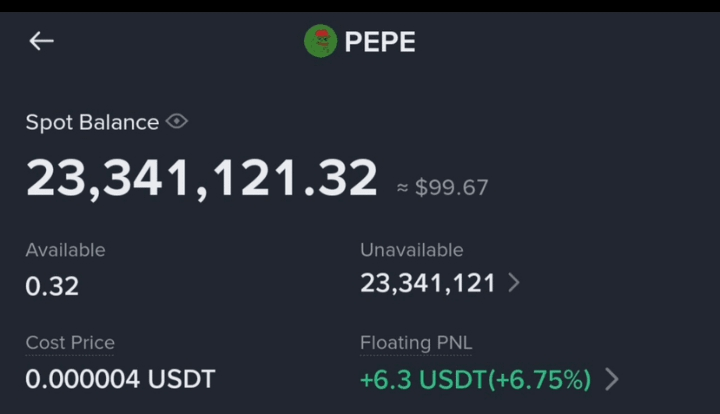Open the 23,341,121 unavailable amount
Viewport: 720px width, 414px height.
428,283
